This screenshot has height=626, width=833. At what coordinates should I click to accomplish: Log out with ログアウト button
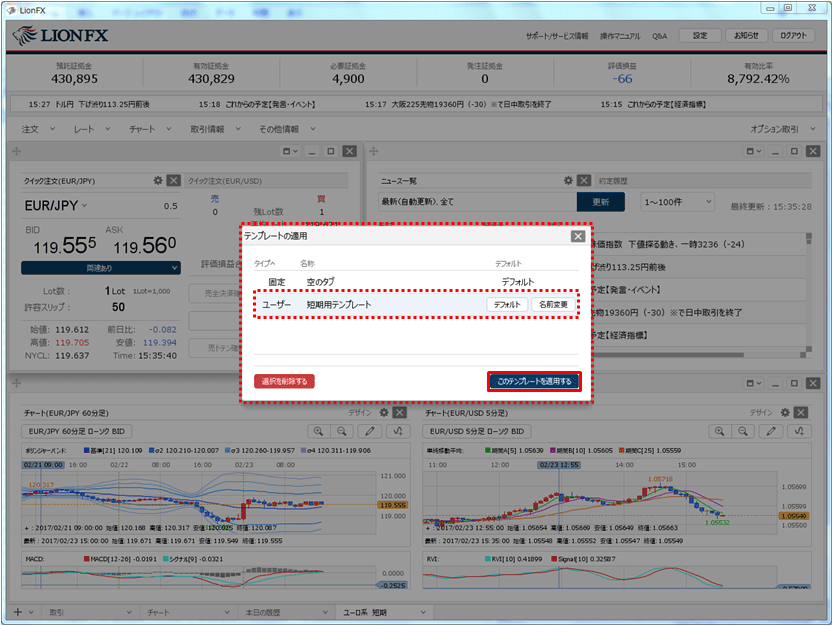794,36
